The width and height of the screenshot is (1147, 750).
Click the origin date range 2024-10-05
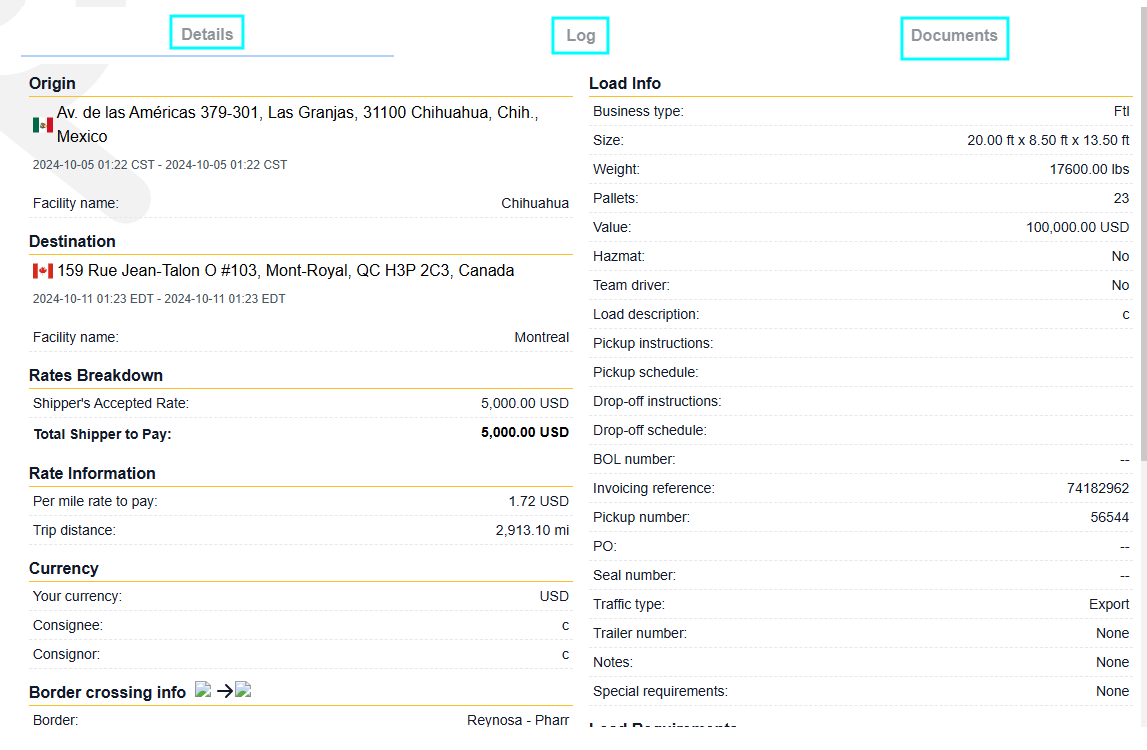coord(159,165)
